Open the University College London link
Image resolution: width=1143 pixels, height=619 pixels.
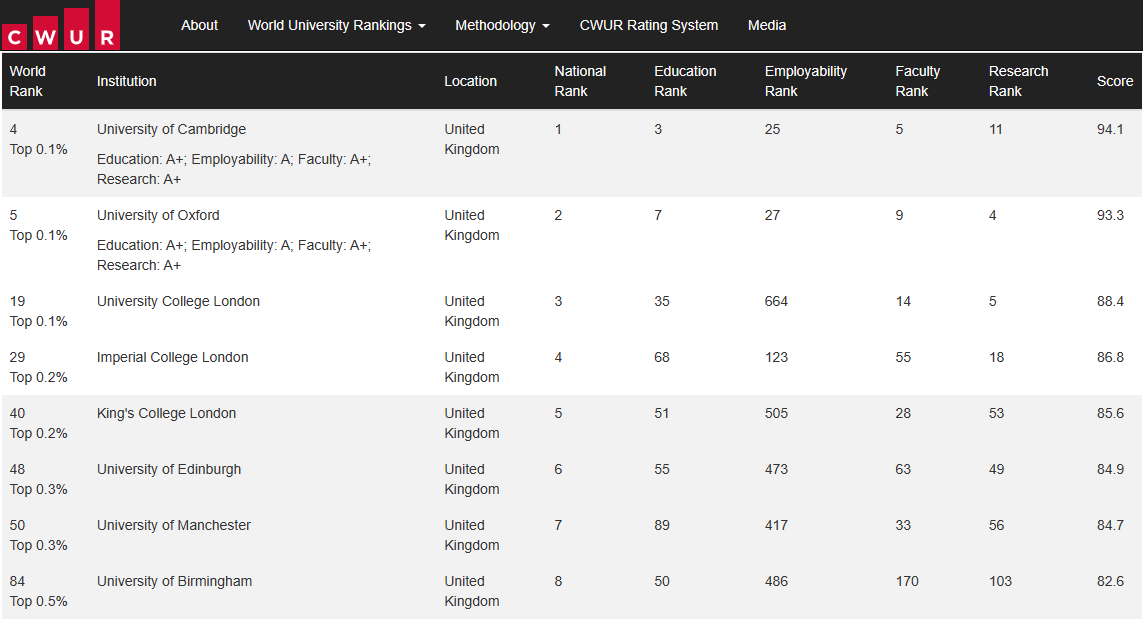(178, 301)
